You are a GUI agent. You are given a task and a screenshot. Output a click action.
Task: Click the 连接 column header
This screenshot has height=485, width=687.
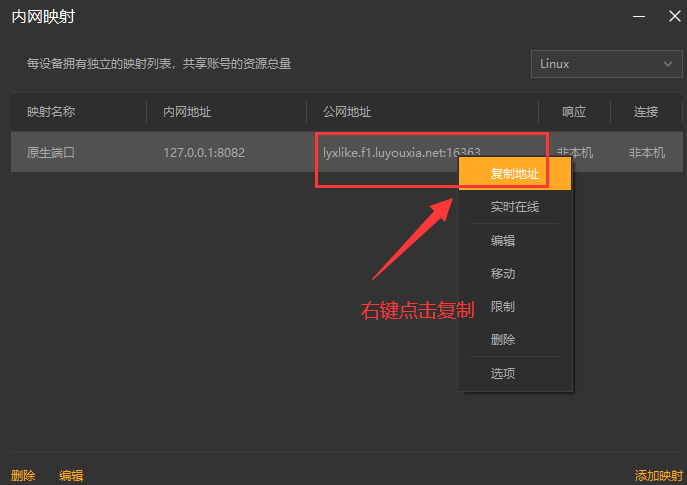pos(646,112)
